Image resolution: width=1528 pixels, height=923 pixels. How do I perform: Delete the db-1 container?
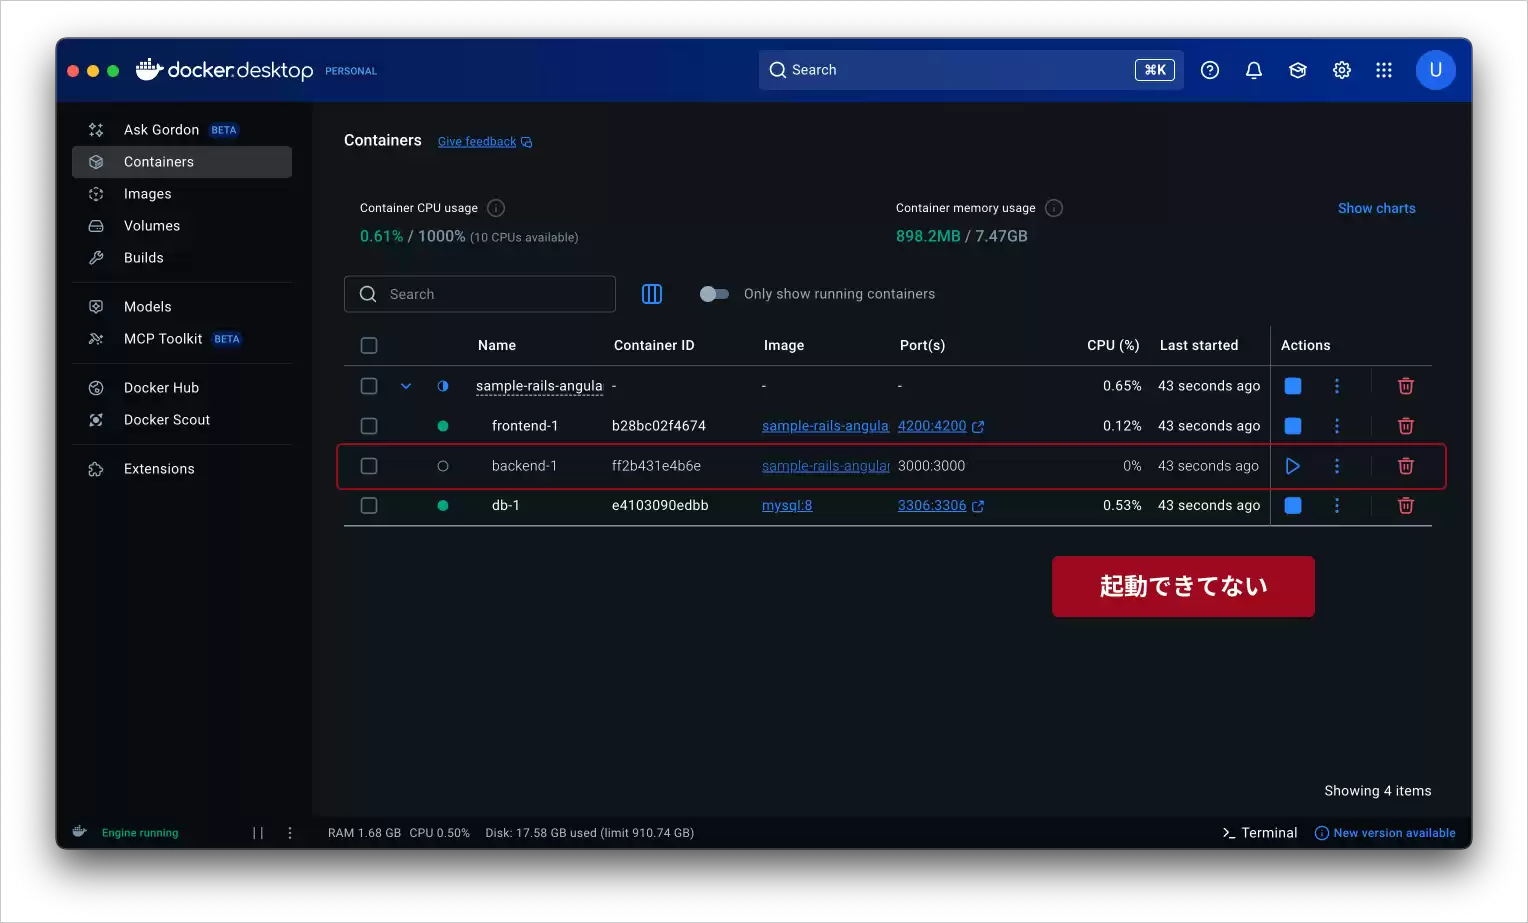pos(1405,506)
